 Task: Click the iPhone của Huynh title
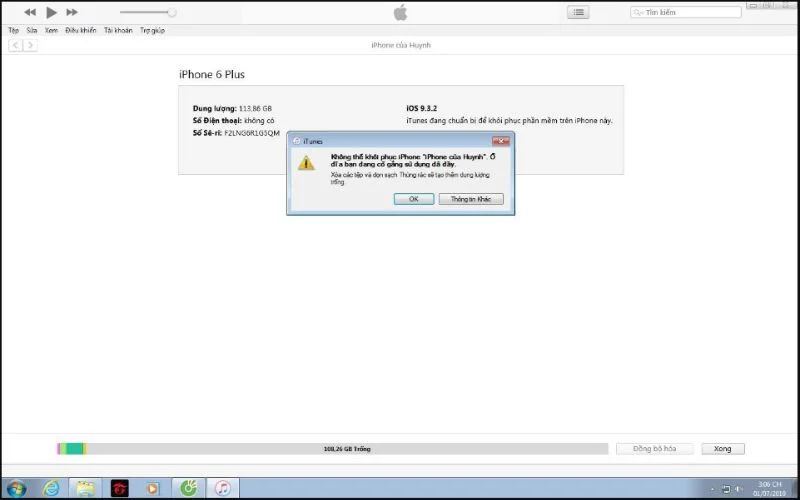point(401,45)
